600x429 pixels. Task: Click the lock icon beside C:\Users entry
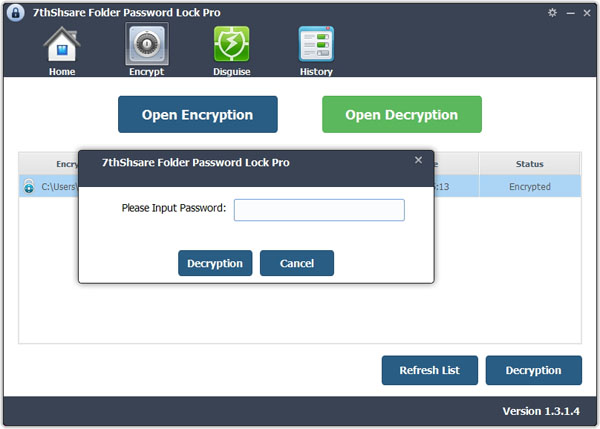29,186
